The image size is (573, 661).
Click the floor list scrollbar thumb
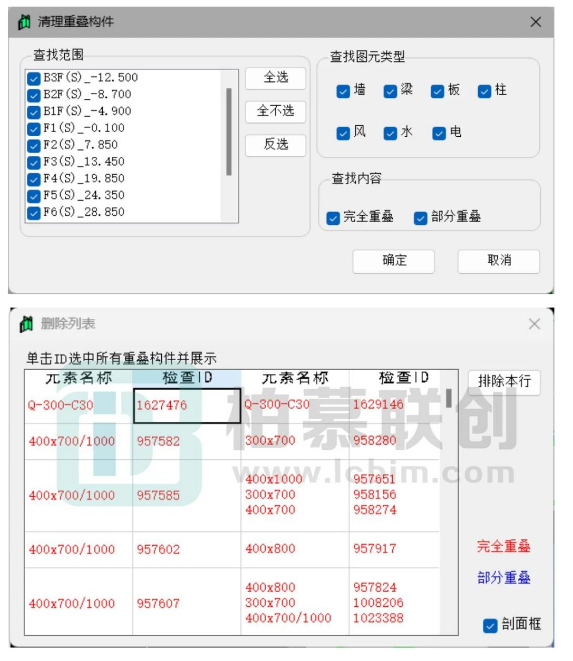tap(229, 132)
